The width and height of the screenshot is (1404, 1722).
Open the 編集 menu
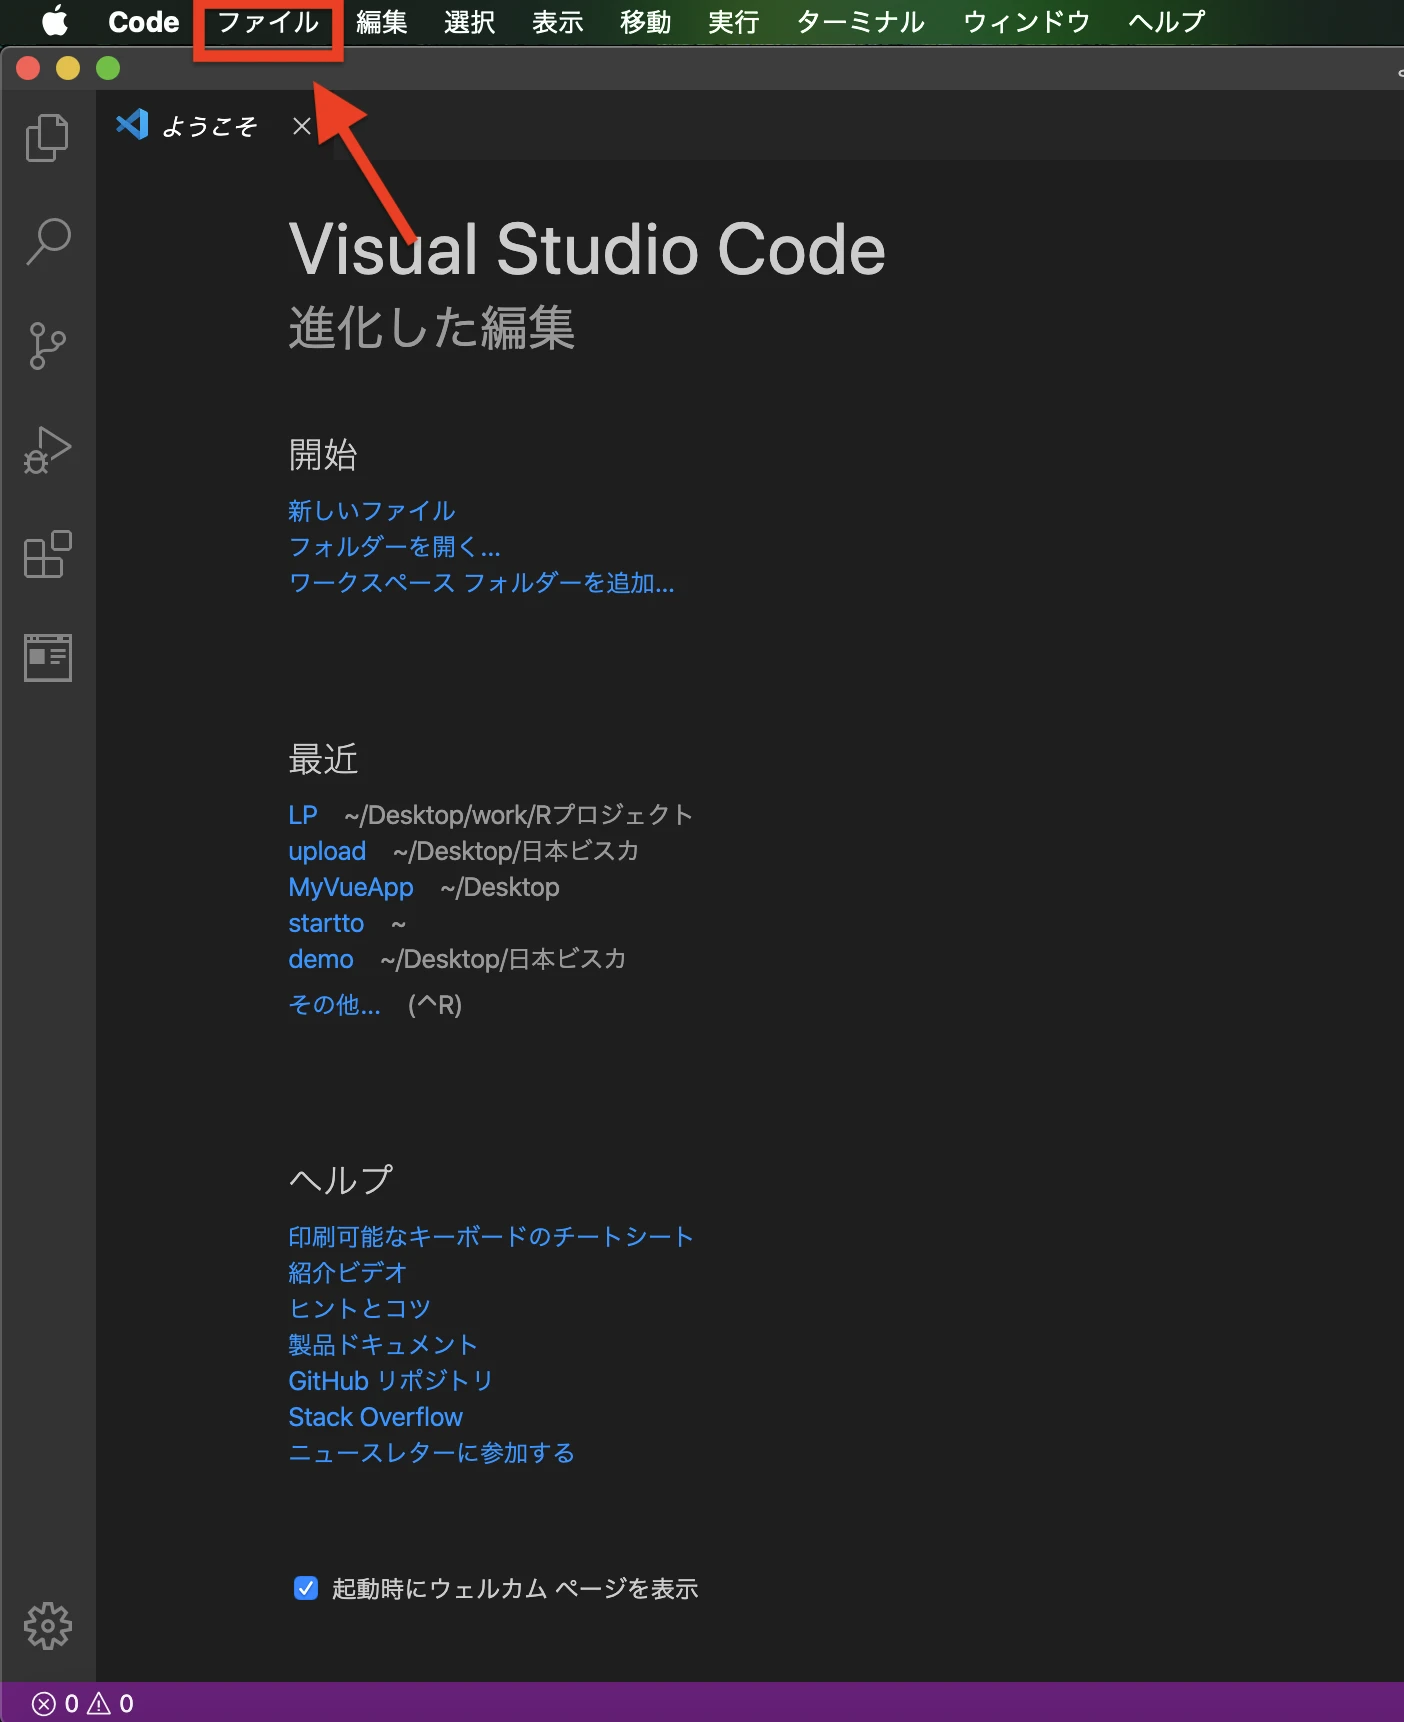coord(382,22)
